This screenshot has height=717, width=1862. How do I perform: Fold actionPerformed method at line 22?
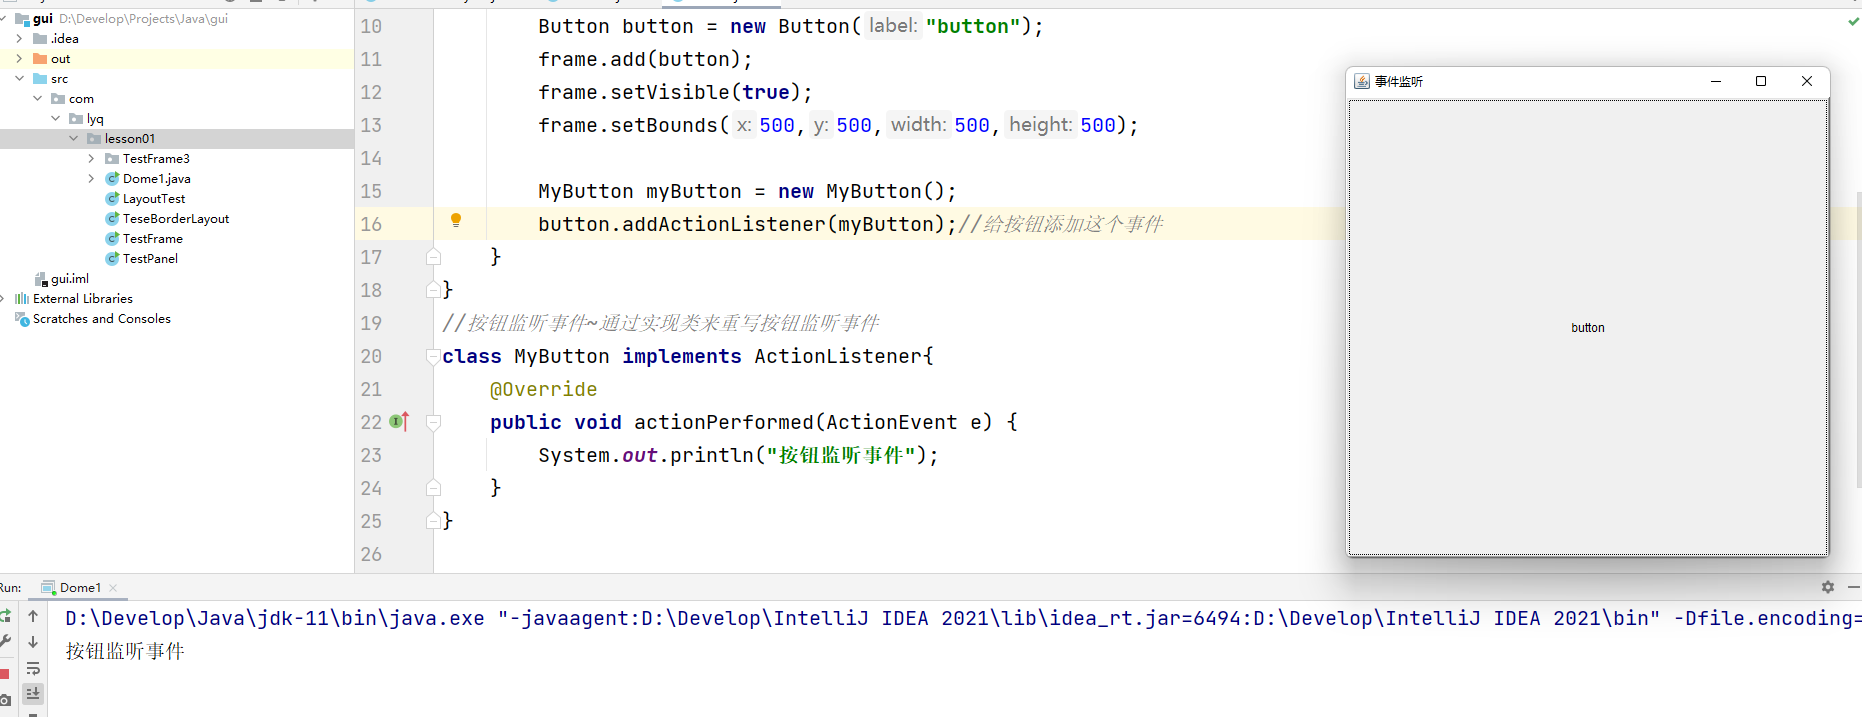click(x=433, y=422)
